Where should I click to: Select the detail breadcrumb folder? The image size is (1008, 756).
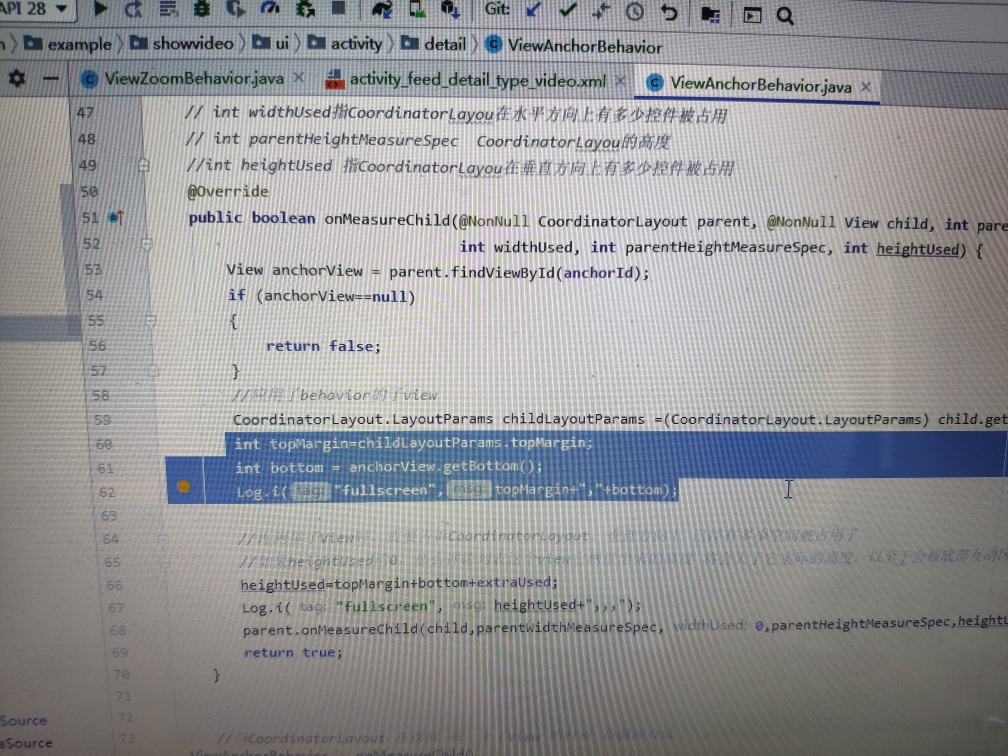point(434,44)
